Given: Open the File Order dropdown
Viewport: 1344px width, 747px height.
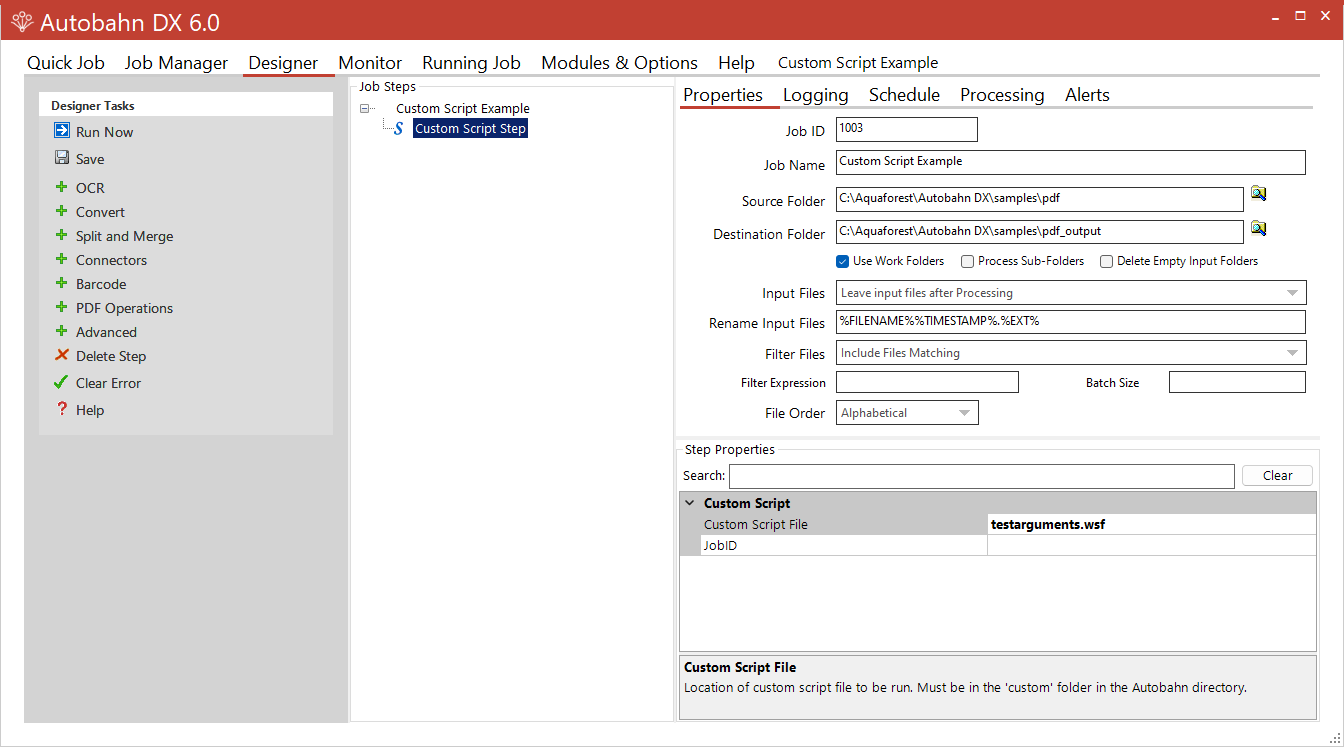Looking at the screenshot, I should coord(964,412).
